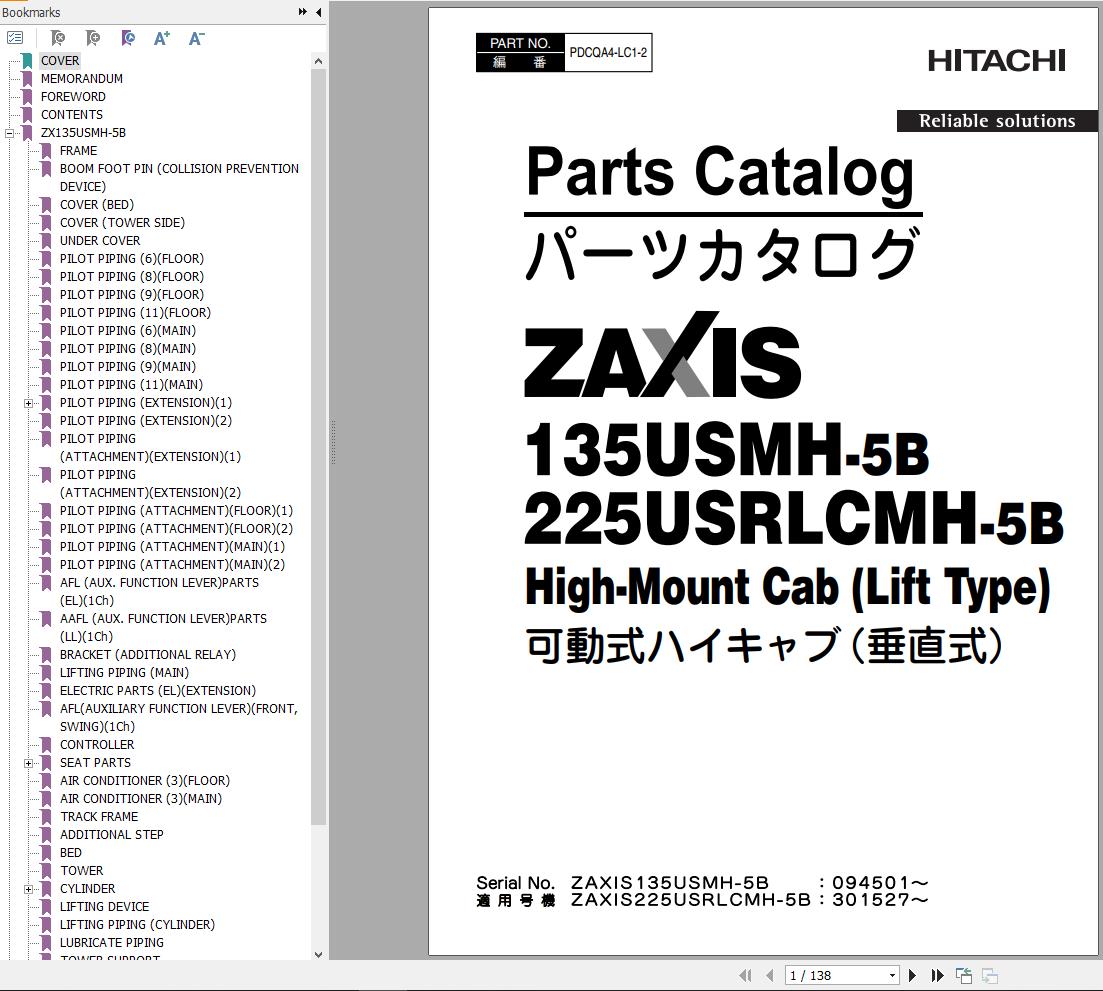The image size is (1103, 991).
Task: Jump to the last page
Action: [937, 976]
